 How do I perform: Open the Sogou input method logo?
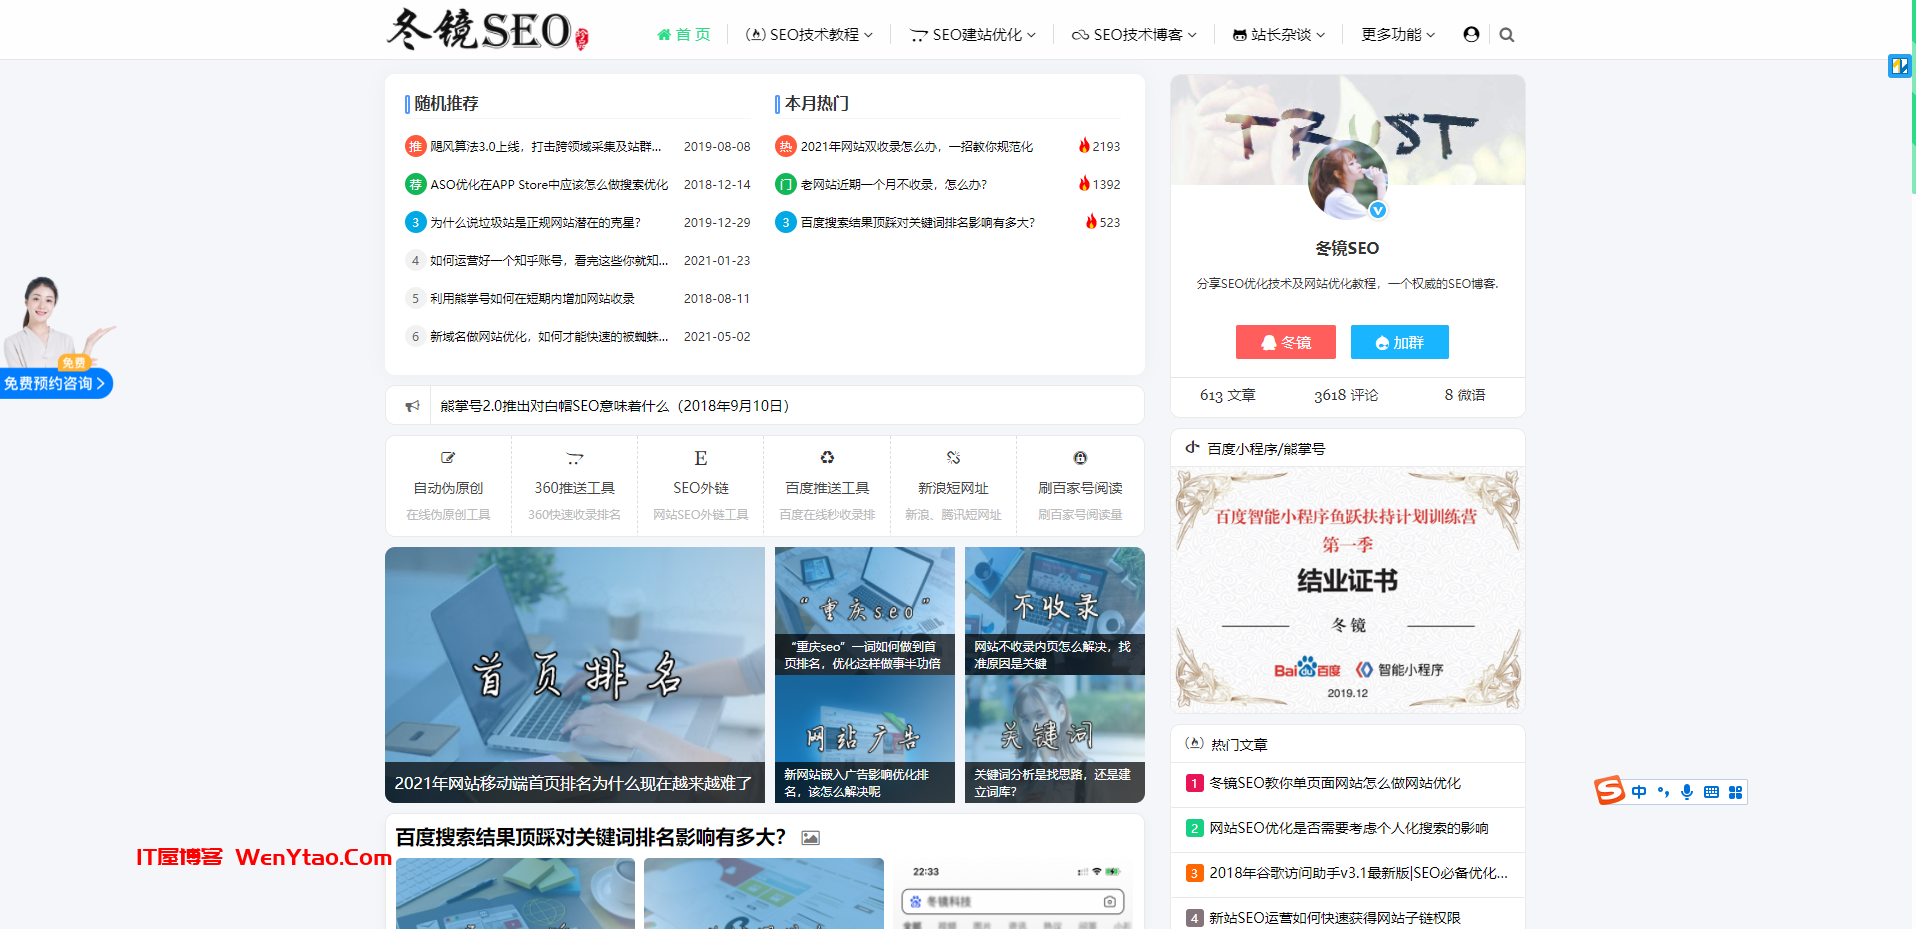click(x=1609, y=791)
